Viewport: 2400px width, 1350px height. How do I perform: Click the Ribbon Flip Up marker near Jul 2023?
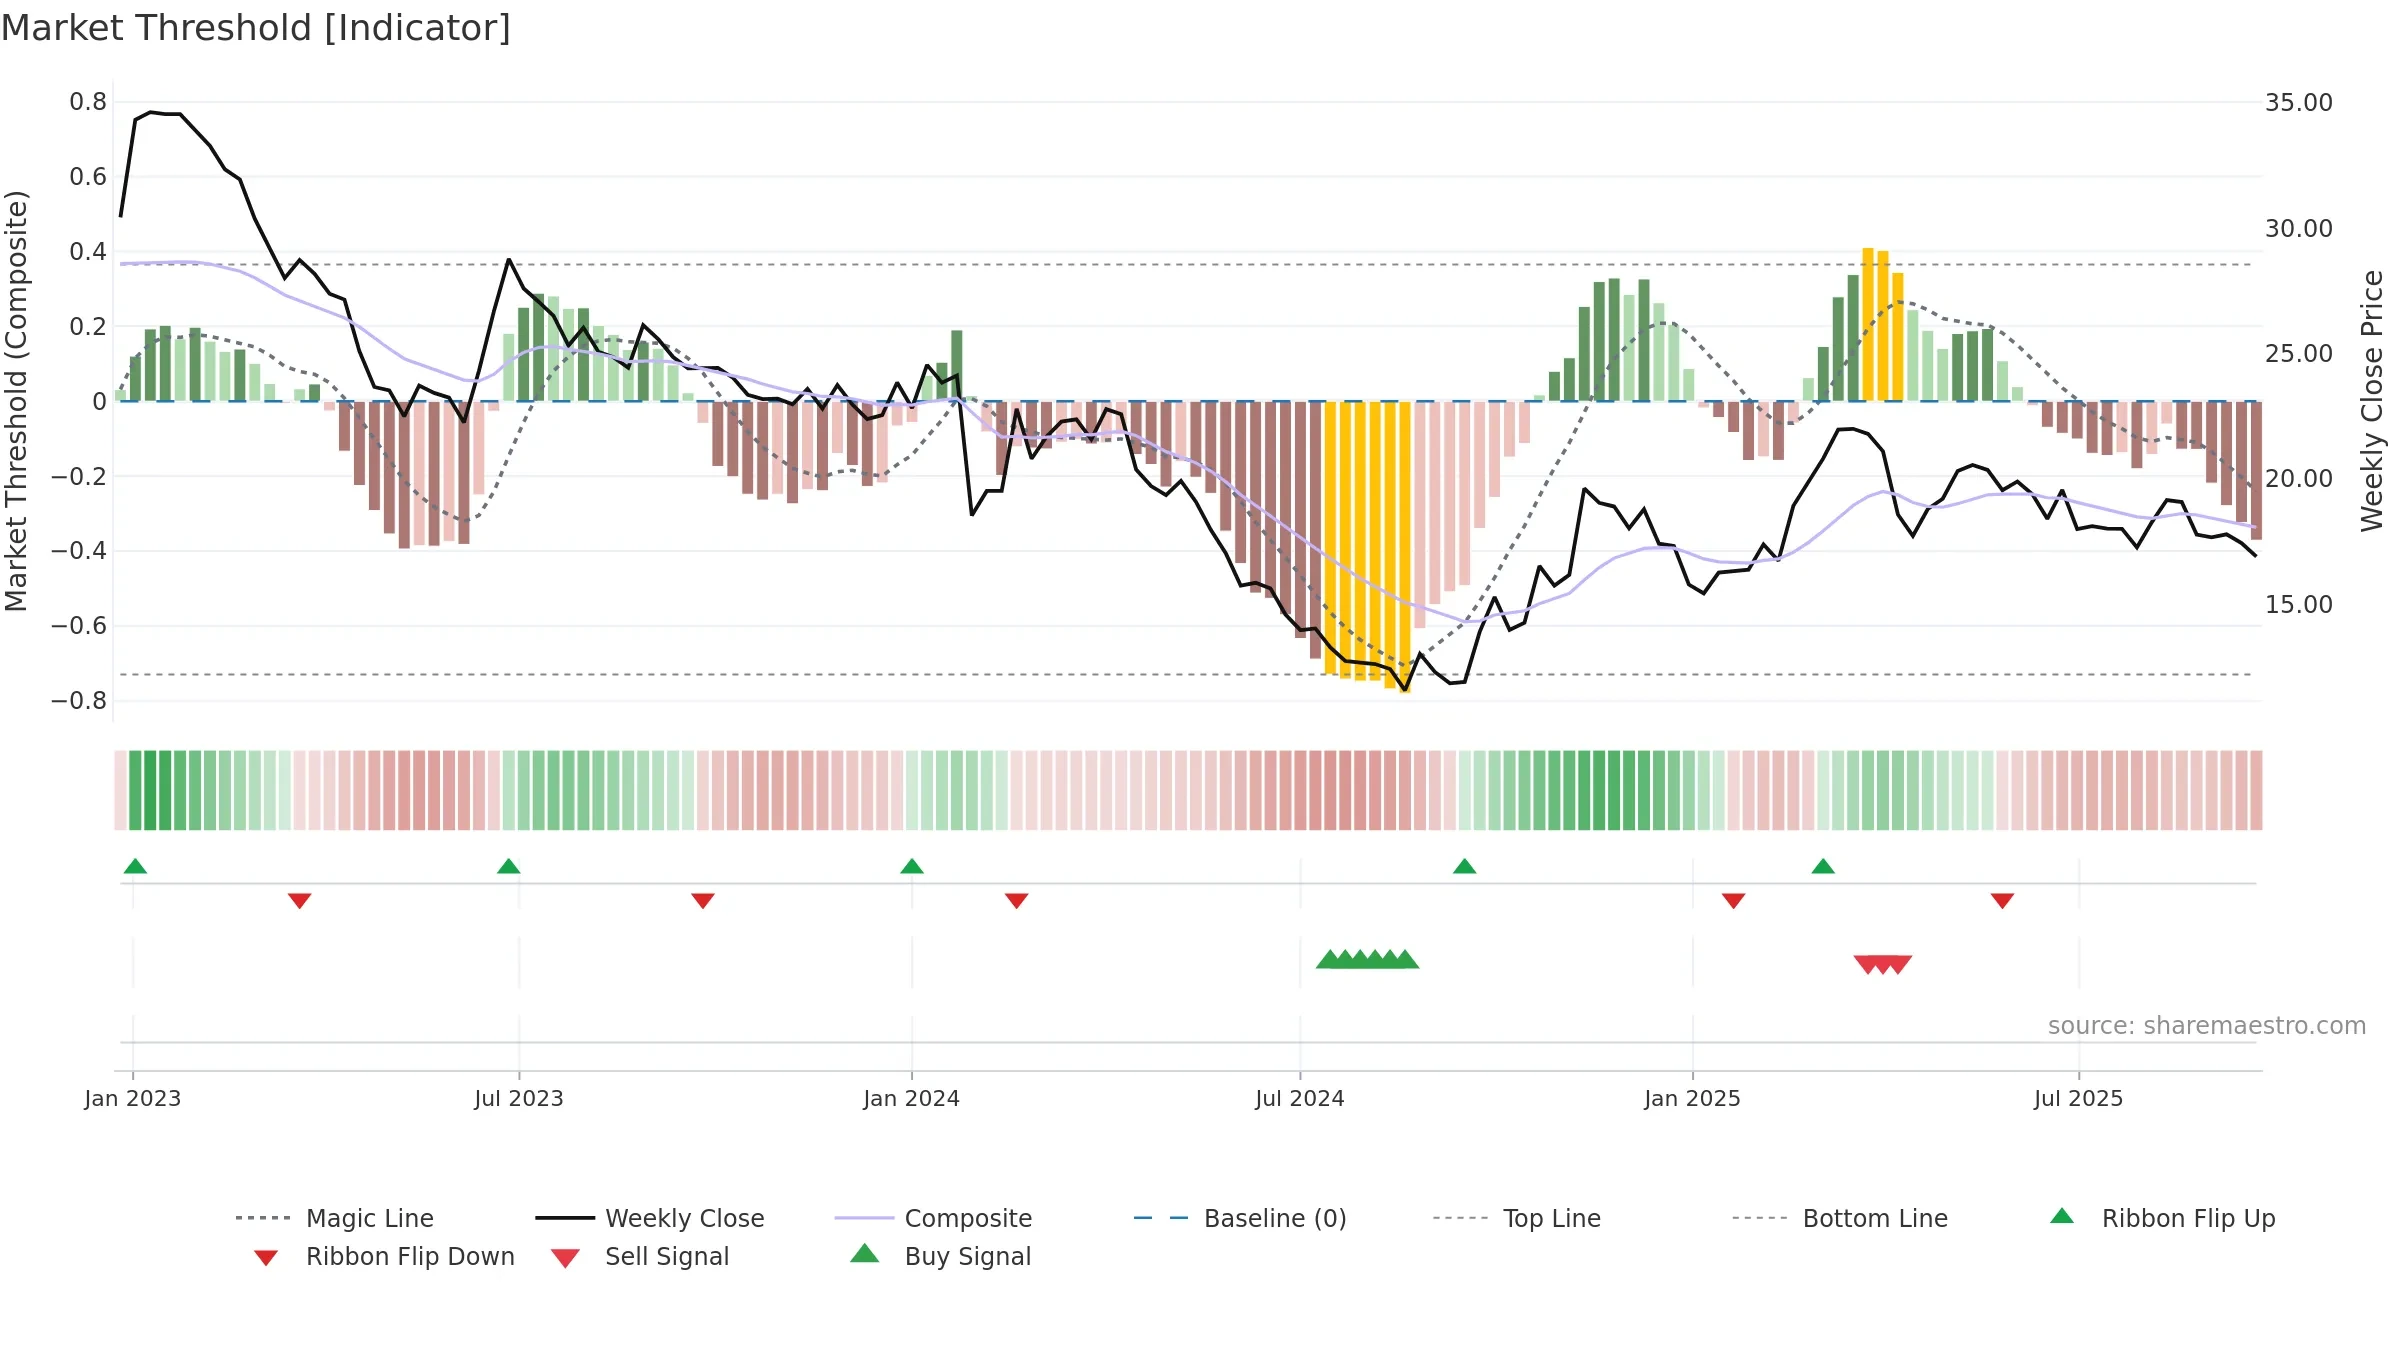pos(508,866)
